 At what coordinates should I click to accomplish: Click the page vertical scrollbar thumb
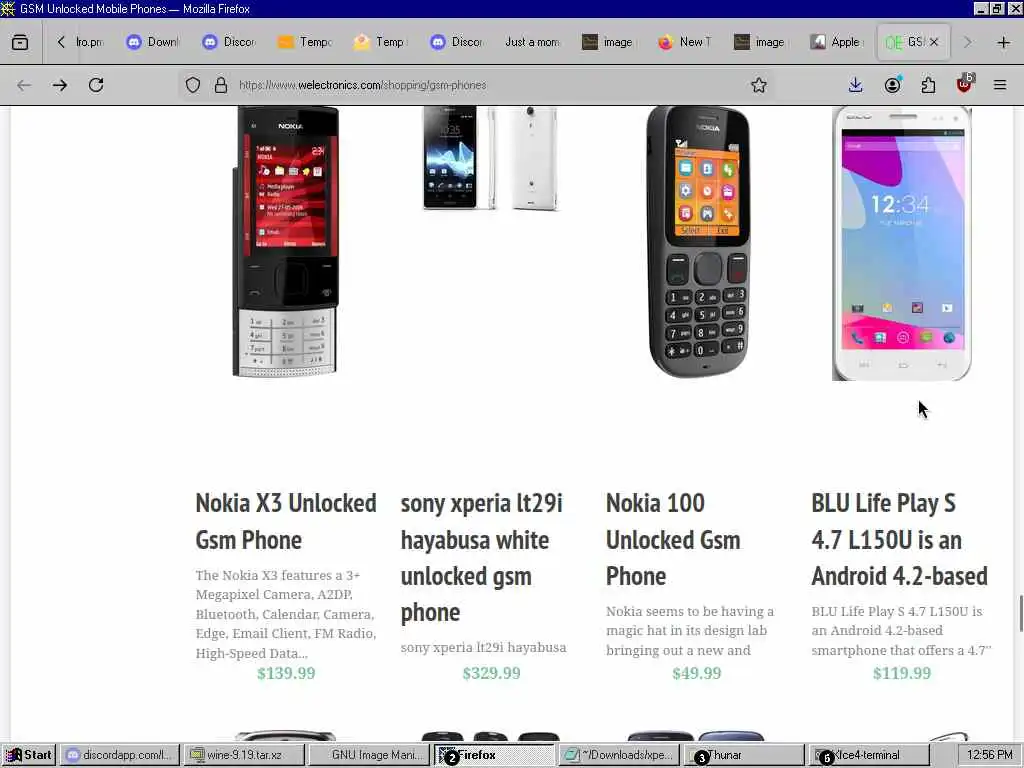click(x=1021, y=613)
